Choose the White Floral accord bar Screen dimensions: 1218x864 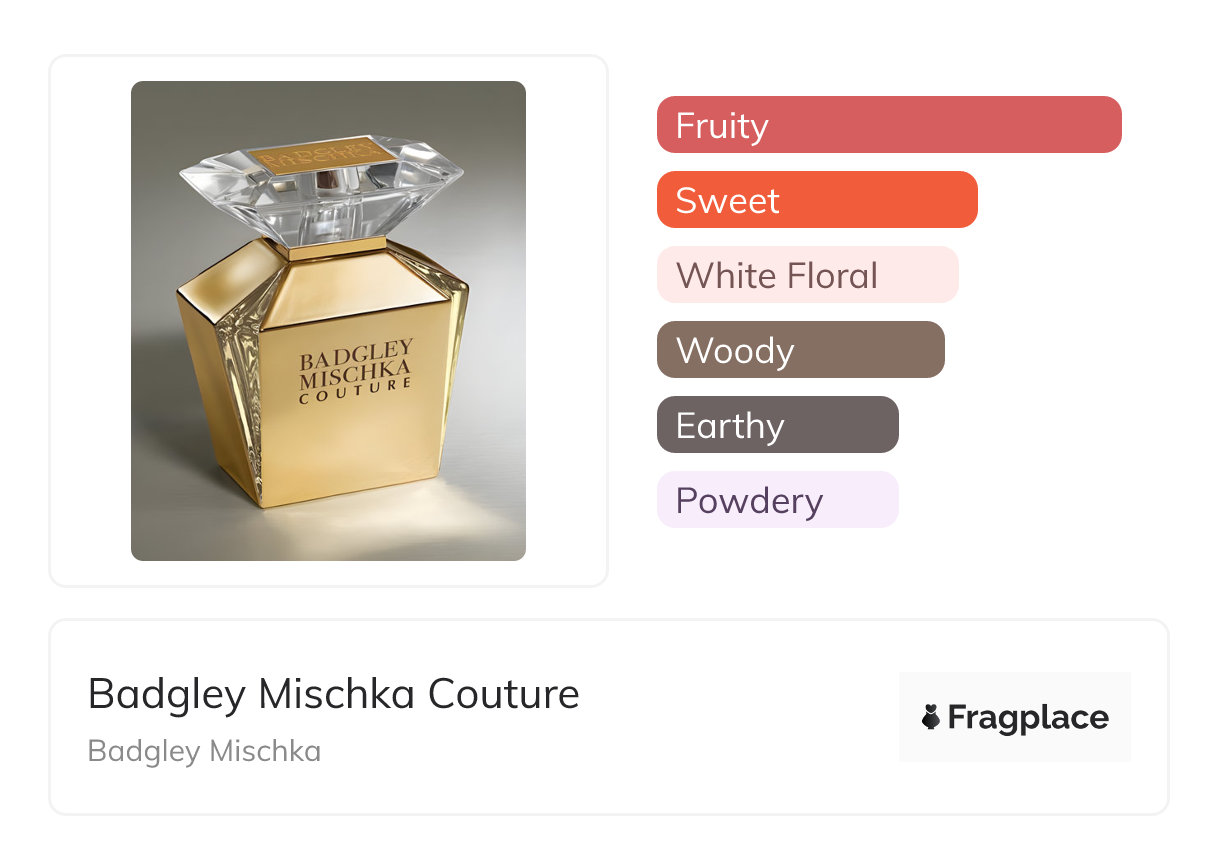(x=807, y=275)
